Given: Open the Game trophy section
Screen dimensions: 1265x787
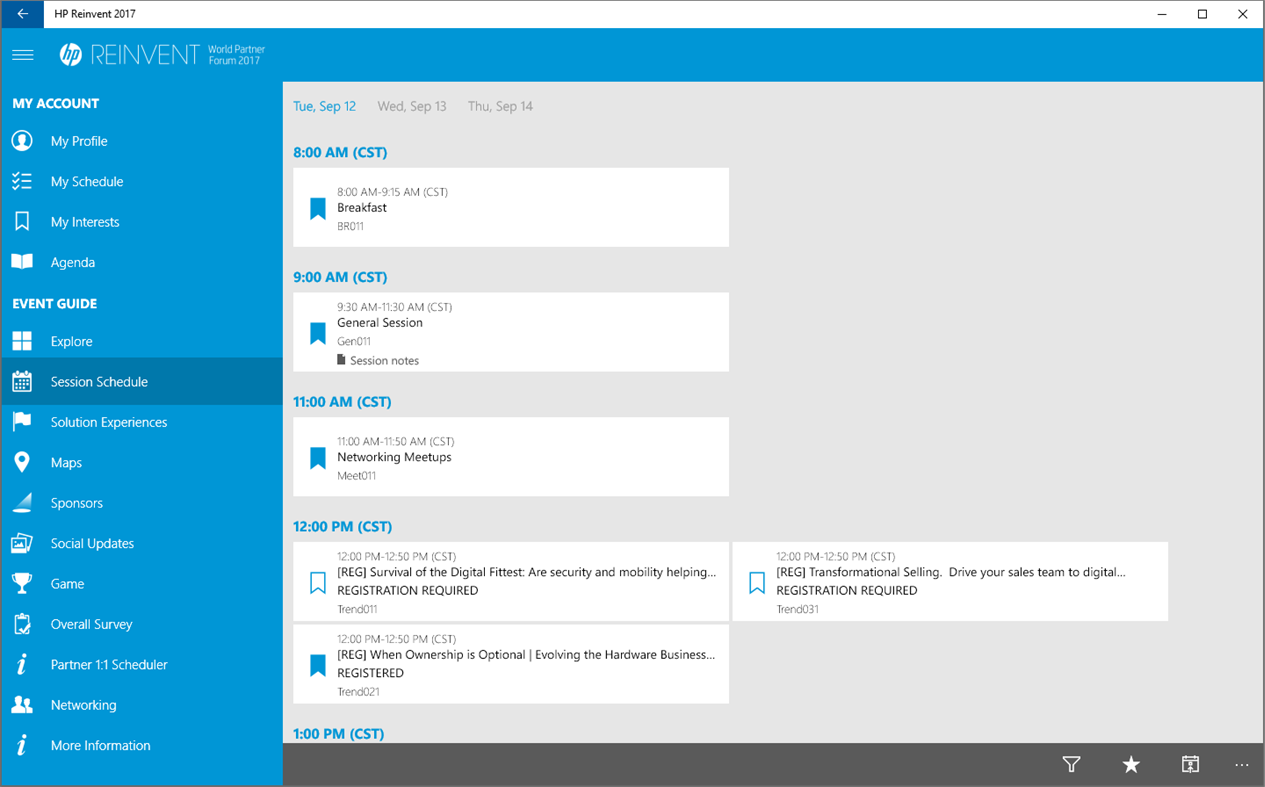Looking at the screenshot, I should 65,583.
